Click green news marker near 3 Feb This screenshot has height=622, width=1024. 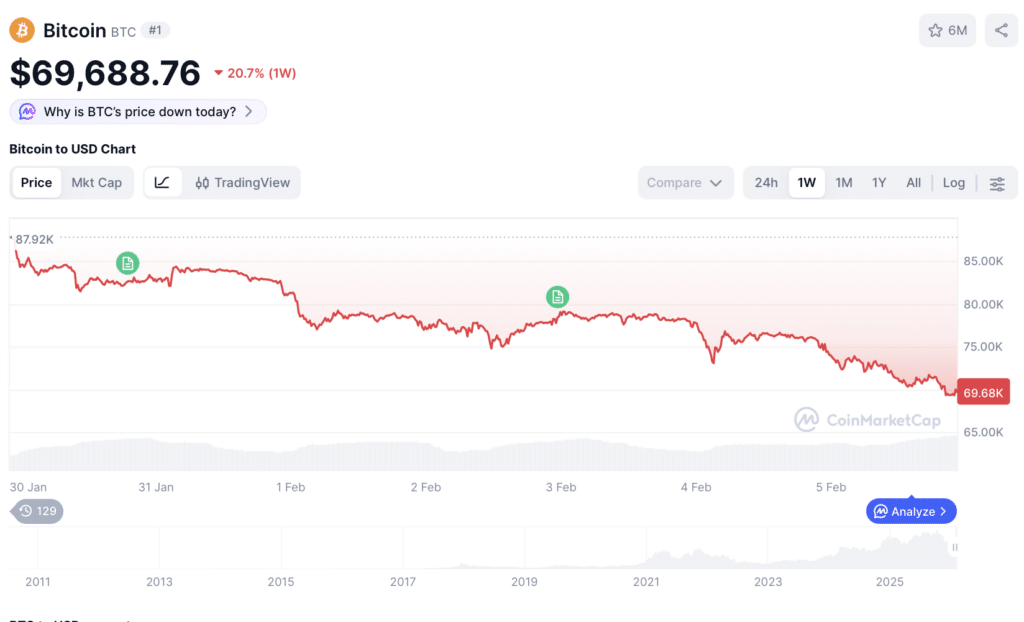point(557,297)
